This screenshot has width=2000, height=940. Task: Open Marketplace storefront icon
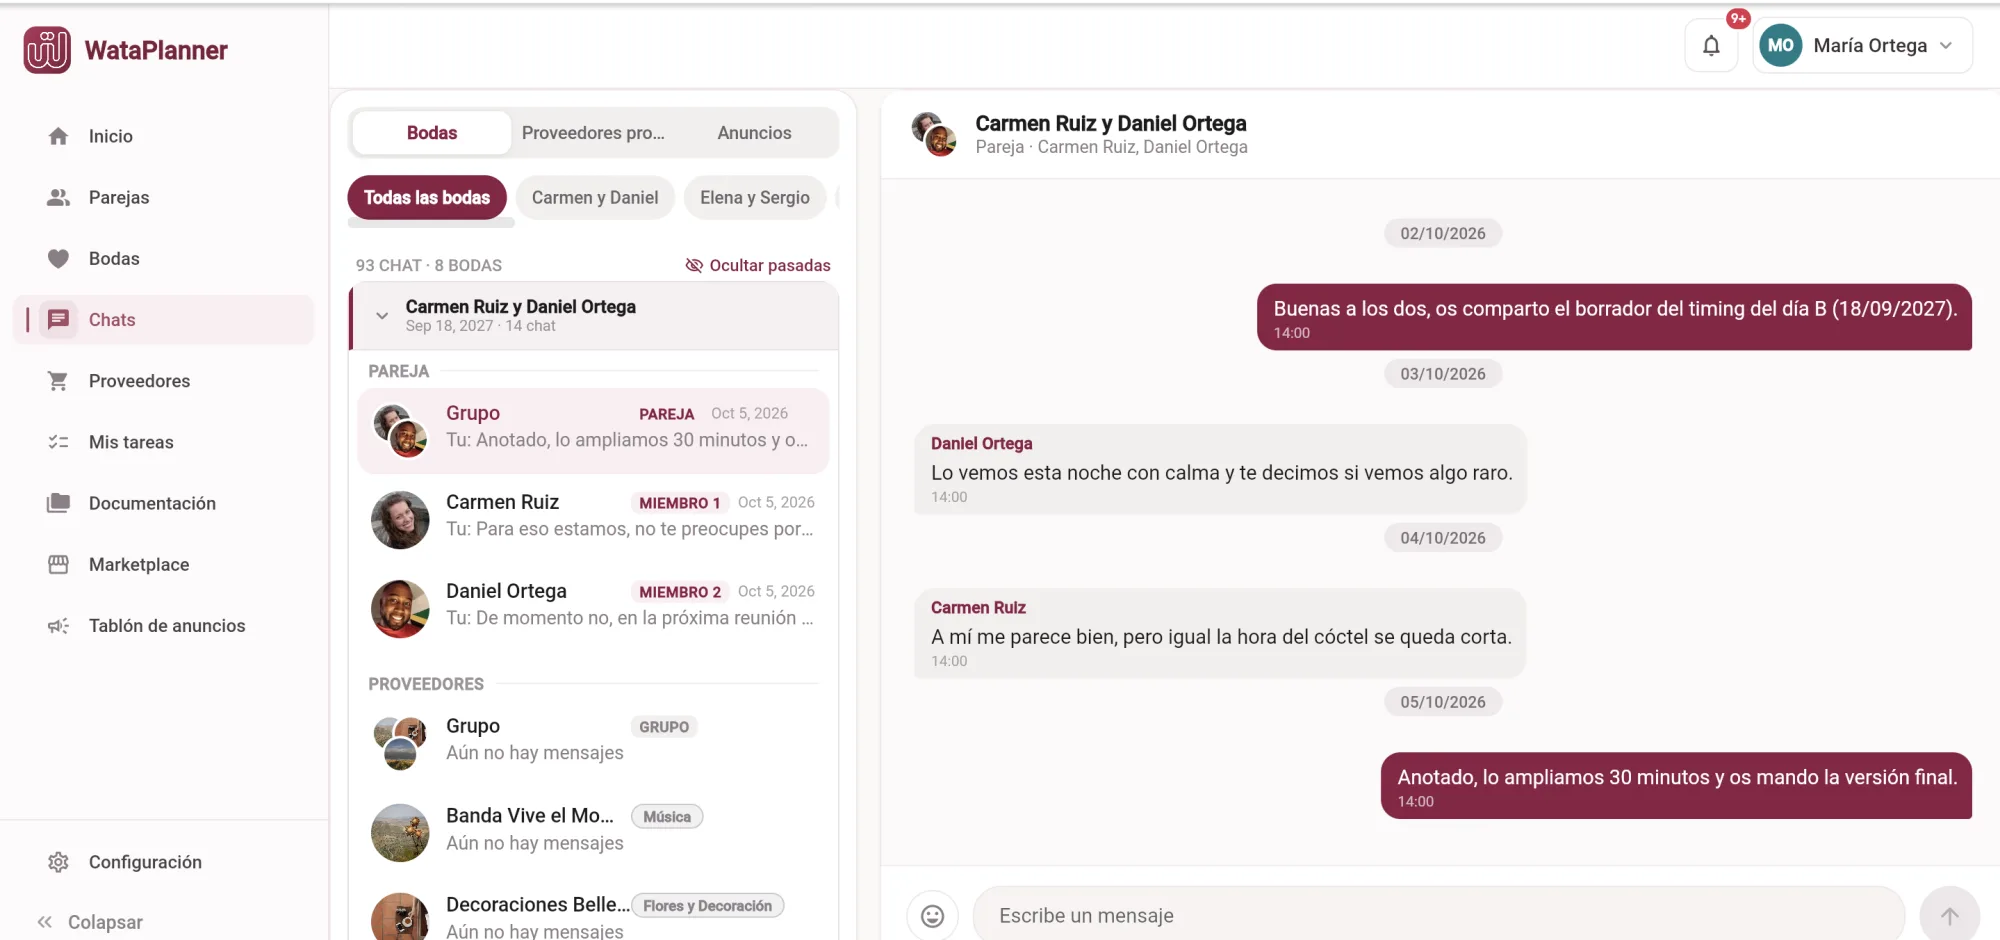[59, 564]
